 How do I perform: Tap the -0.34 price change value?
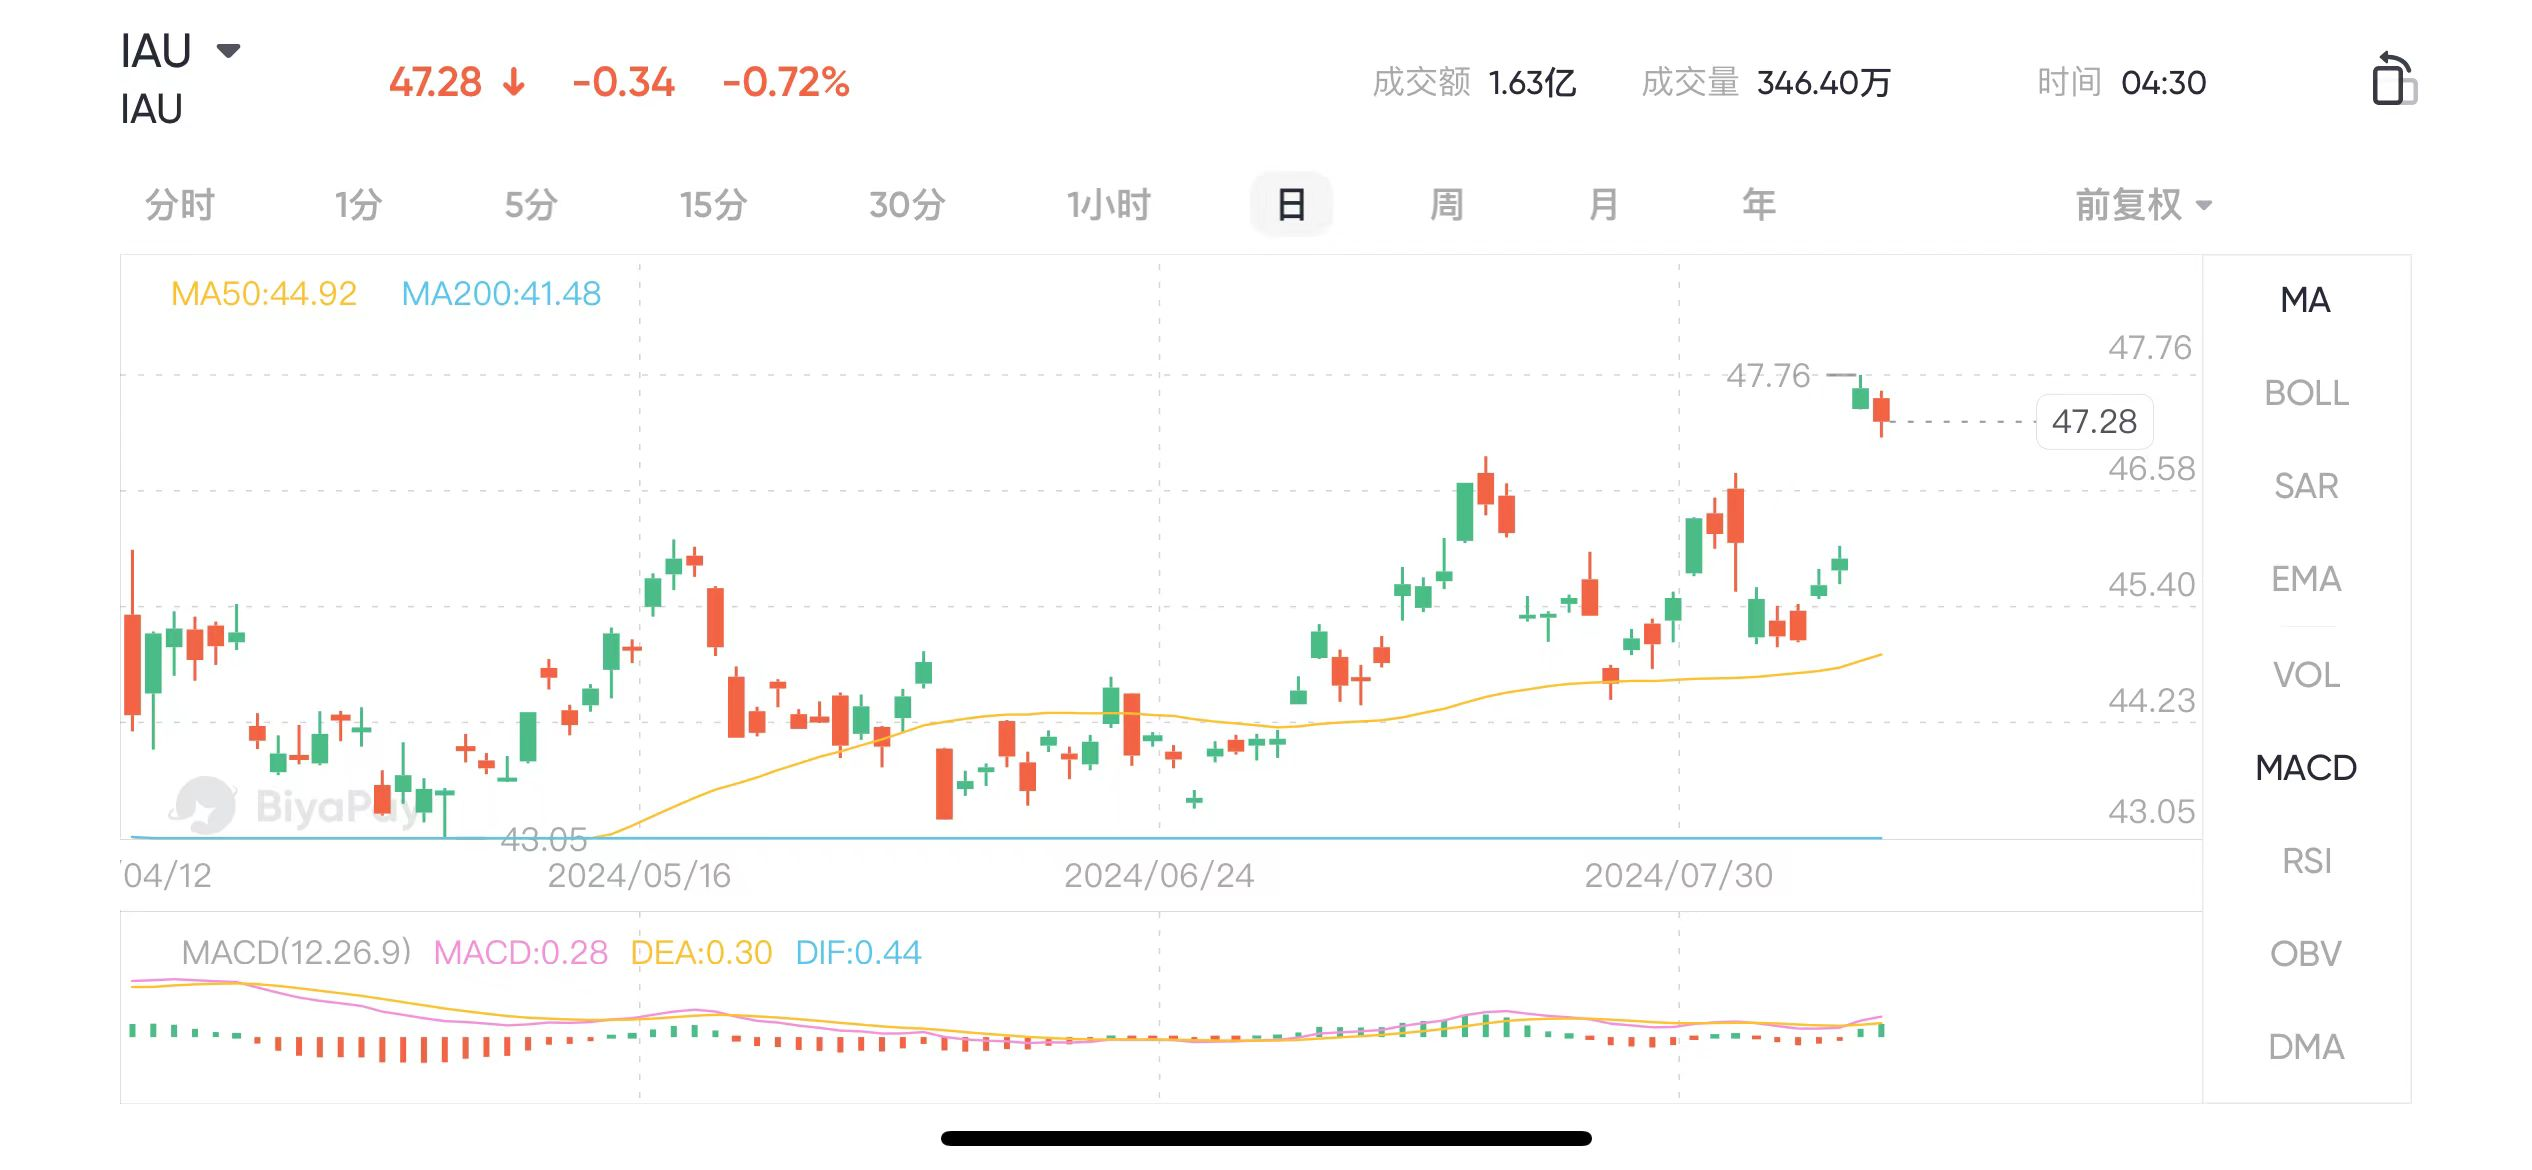[624, 82]
